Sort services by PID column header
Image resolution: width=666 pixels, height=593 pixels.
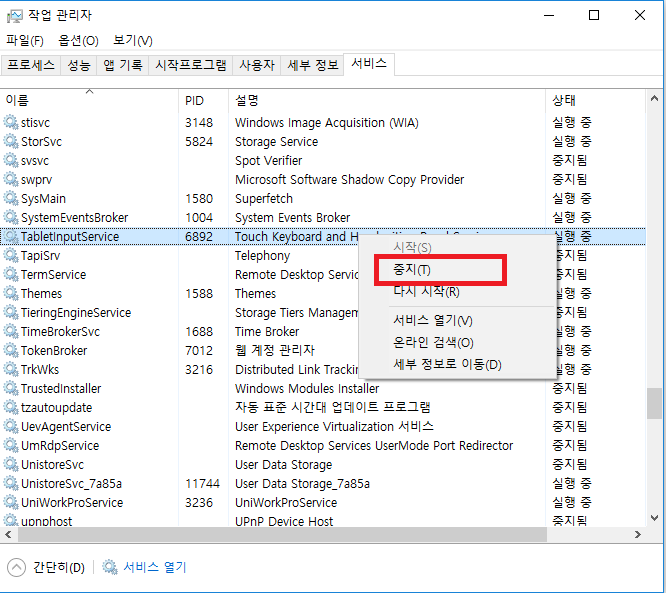pyautogui.click(x=194, y=100)
